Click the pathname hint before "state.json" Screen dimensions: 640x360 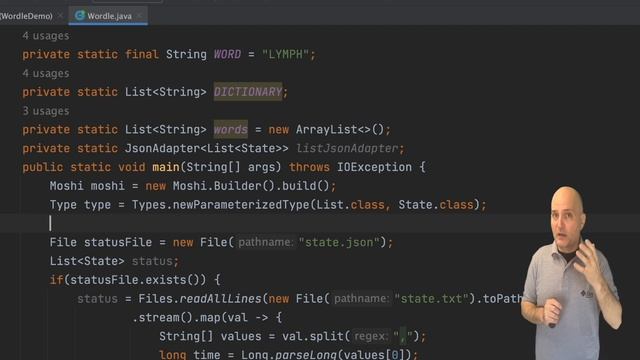point(265,242)
